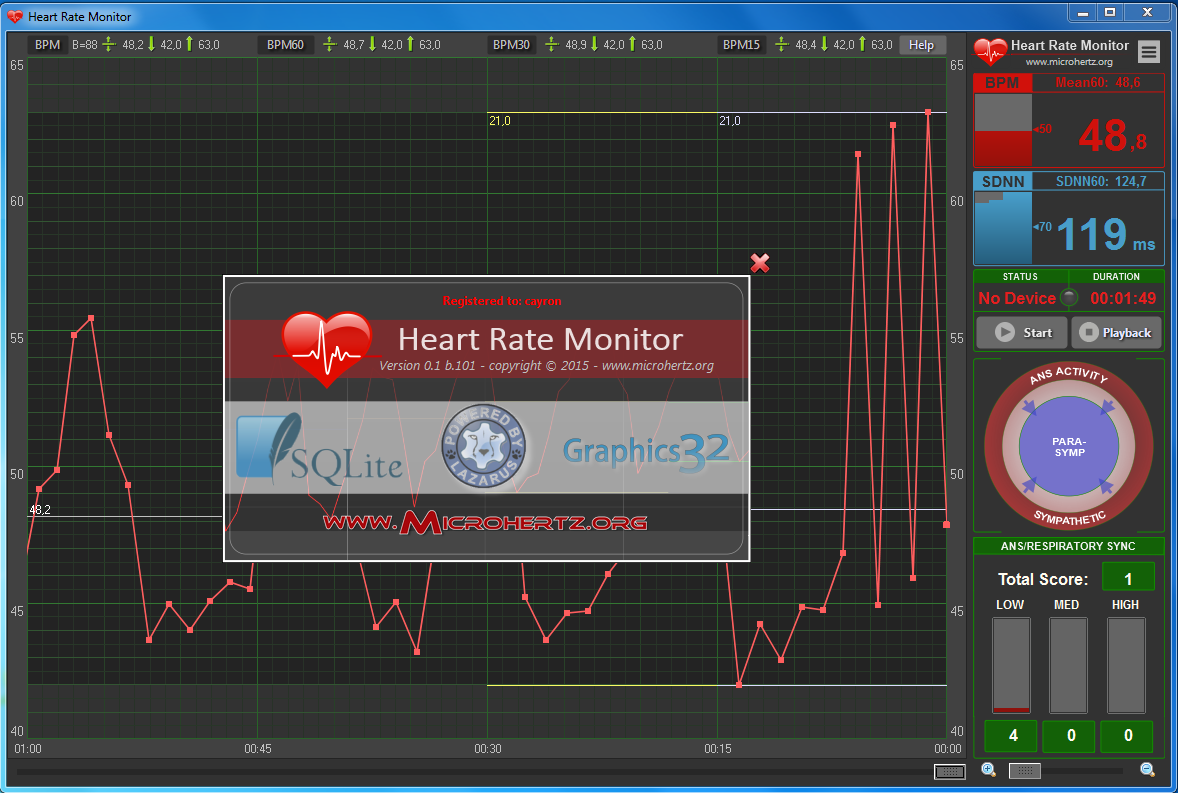Click the minimum down-arrow in the BPM30 group

tap(594, 44)
